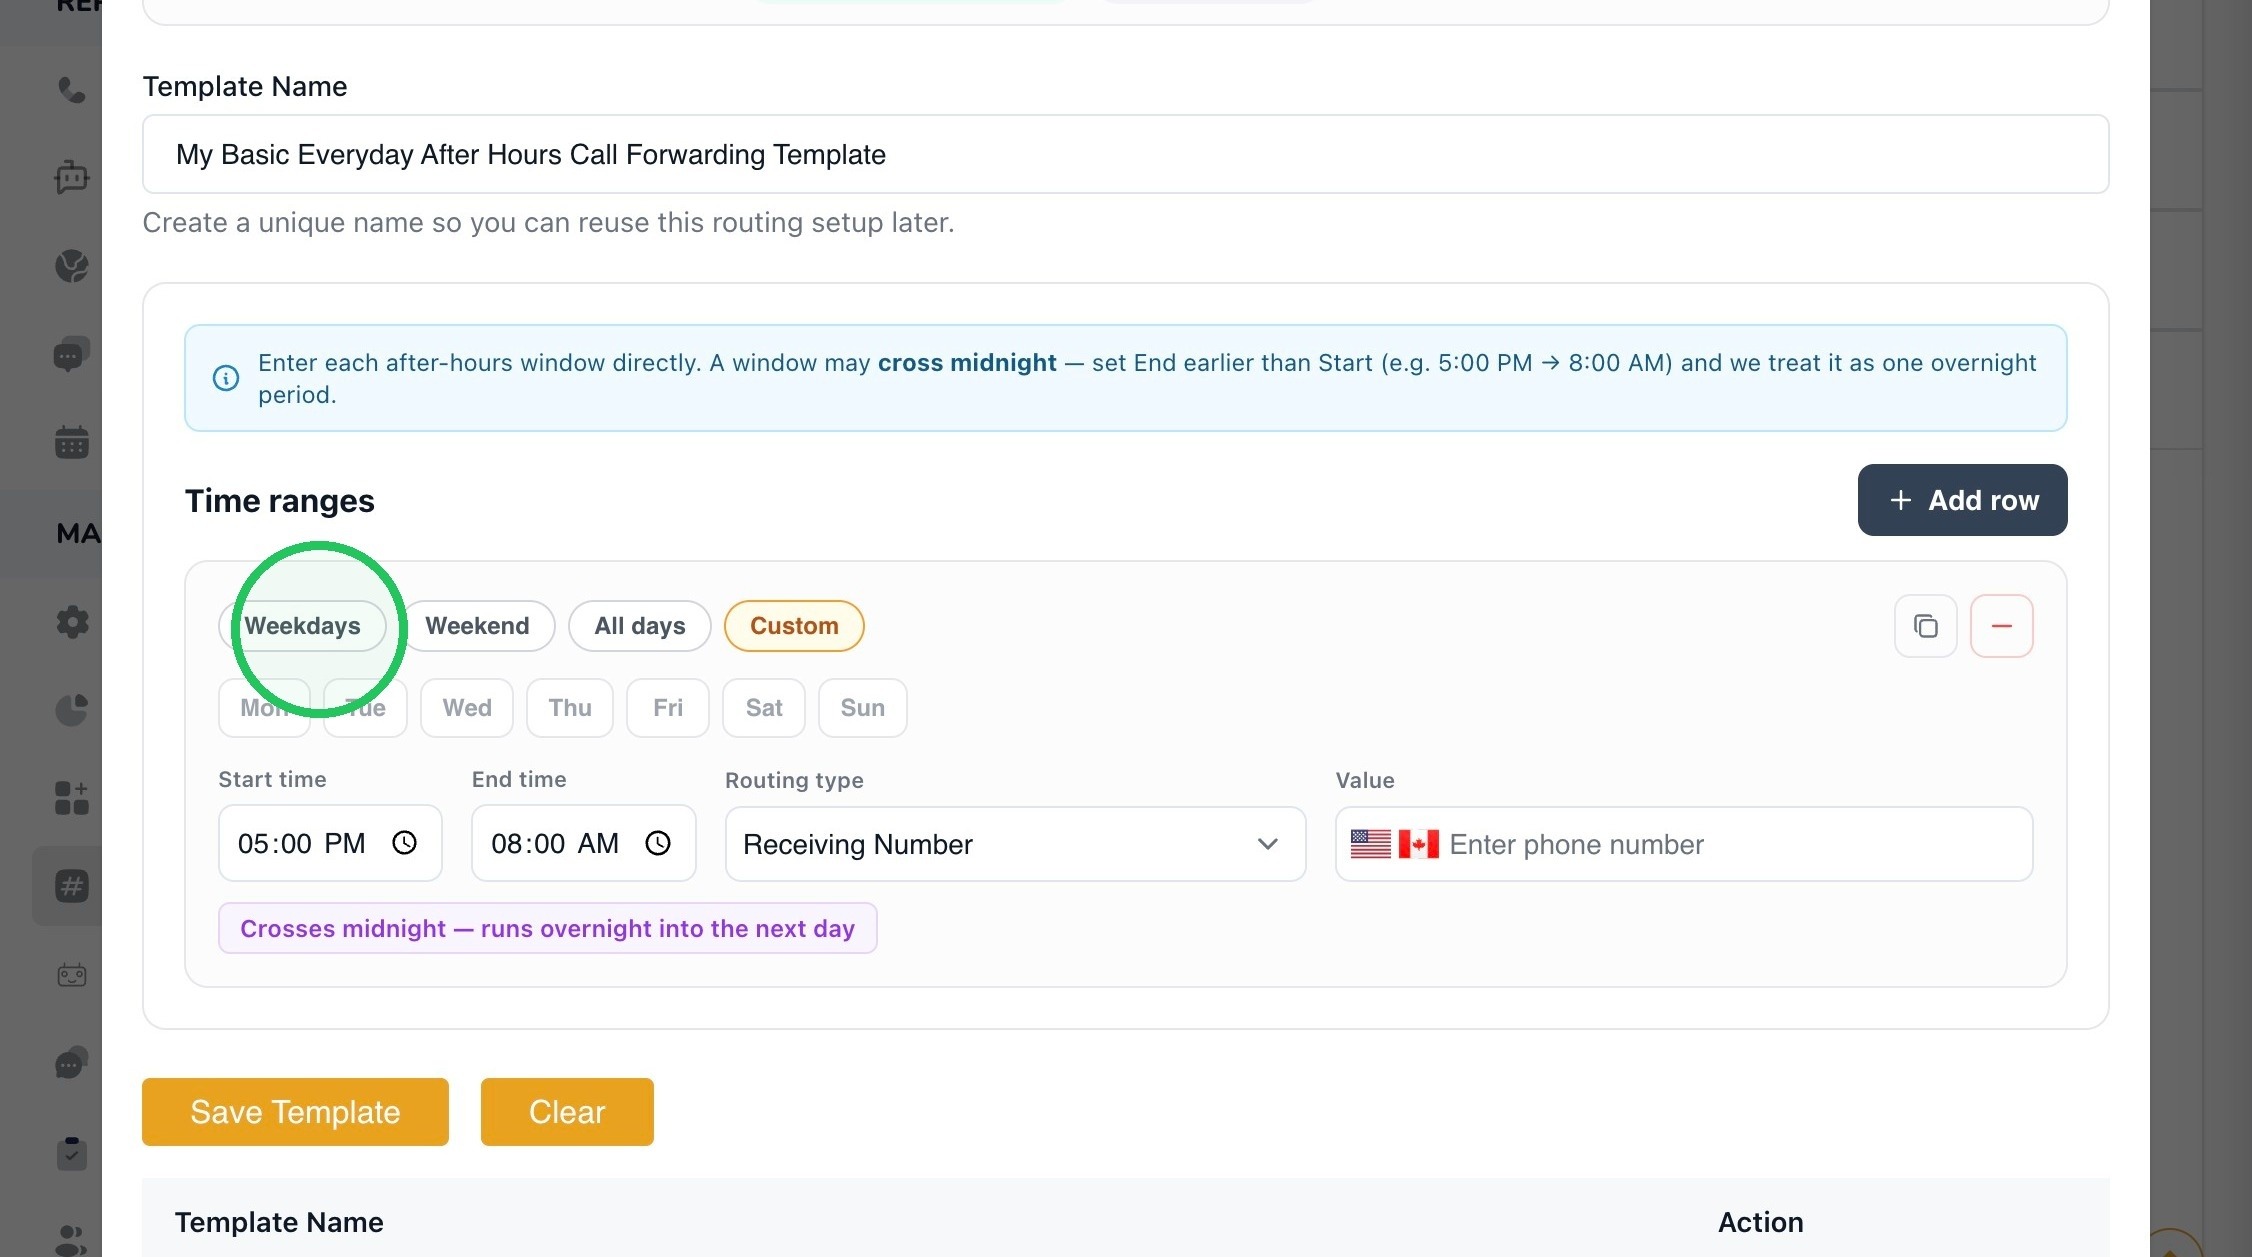Click the Template Name table column header
This screenshot has width=2252, height=1257.
point(279,1222)
